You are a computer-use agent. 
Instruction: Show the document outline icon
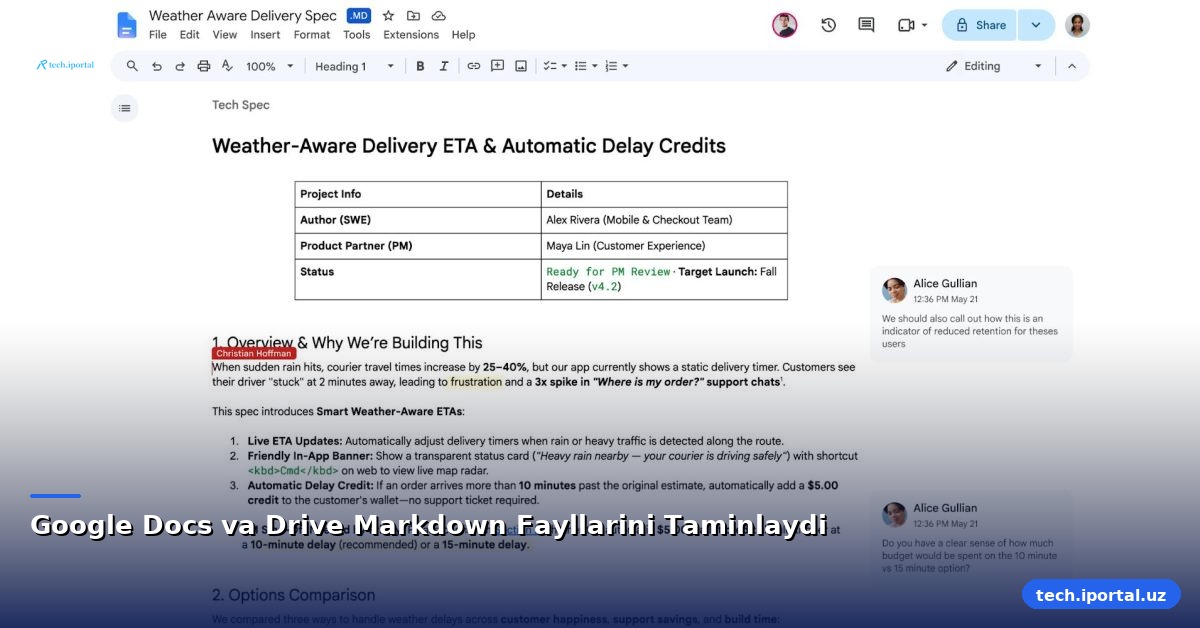click(x=124, y=108)
